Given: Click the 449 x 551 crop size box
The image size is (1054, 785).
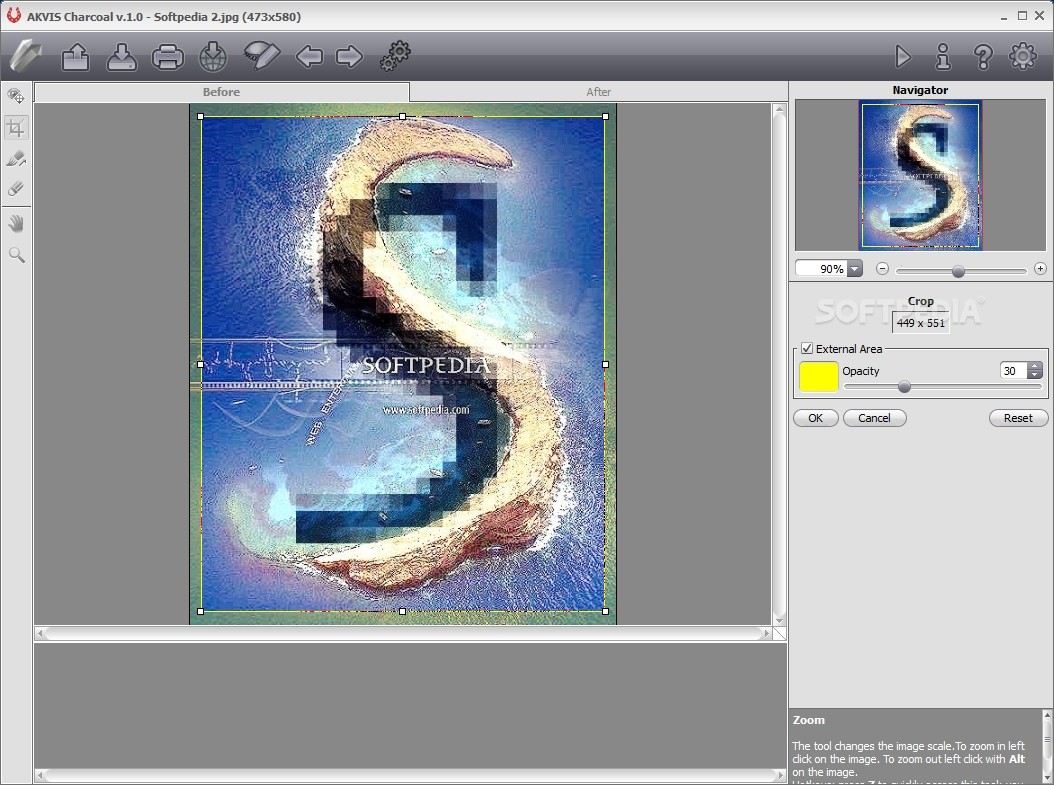Looking at the screenshot, I should [920, 323].
